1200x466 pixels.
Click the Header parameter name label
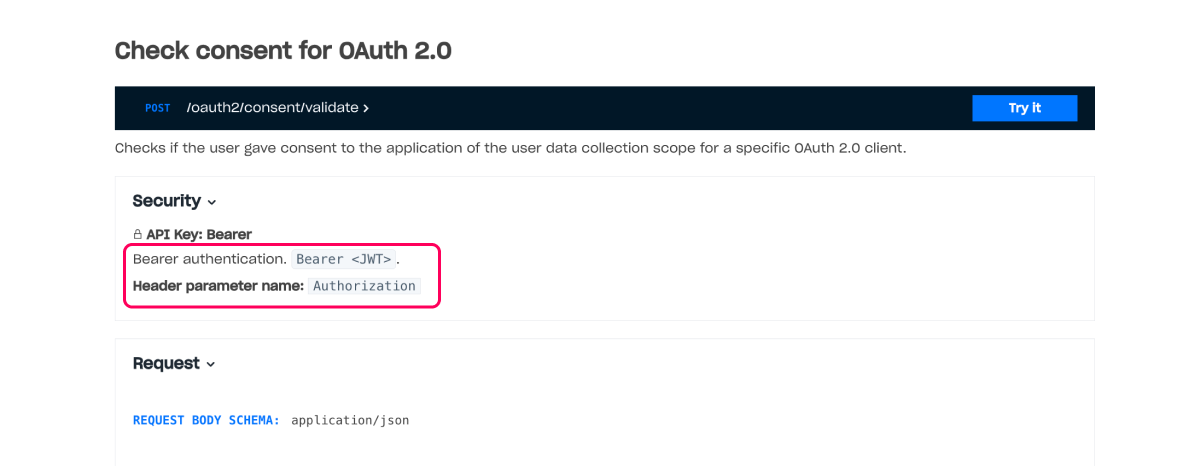217,285
